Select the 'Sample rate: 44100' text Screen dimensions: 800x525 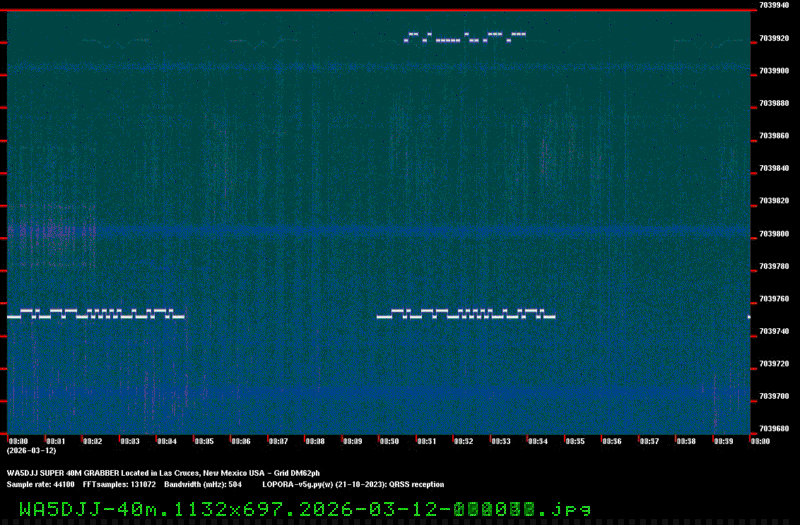(x=40, y=485)
